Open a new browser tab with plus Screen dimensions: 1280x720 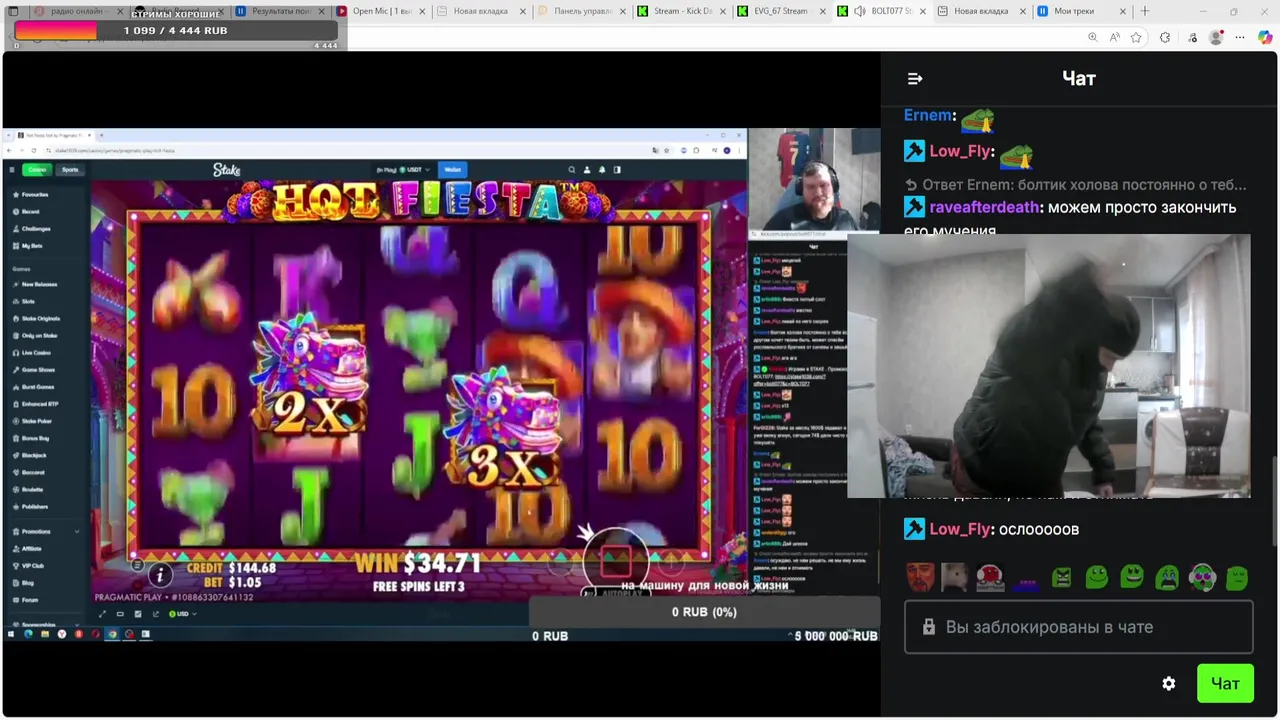[x=1145, y=11]
